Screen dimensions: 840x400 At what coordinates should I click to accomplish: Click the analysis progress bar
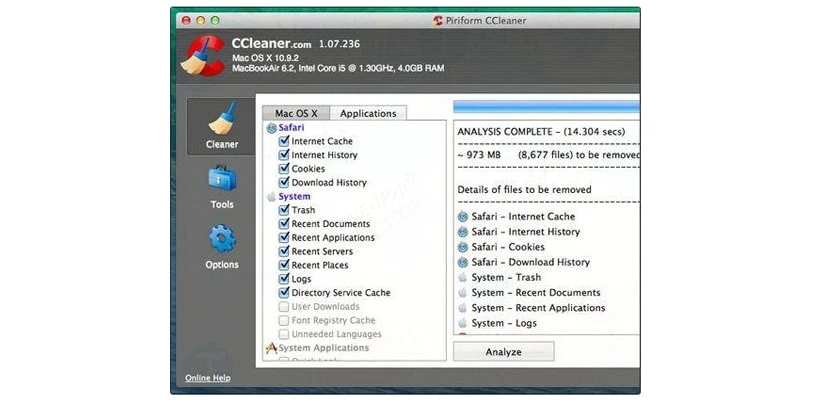546,107
